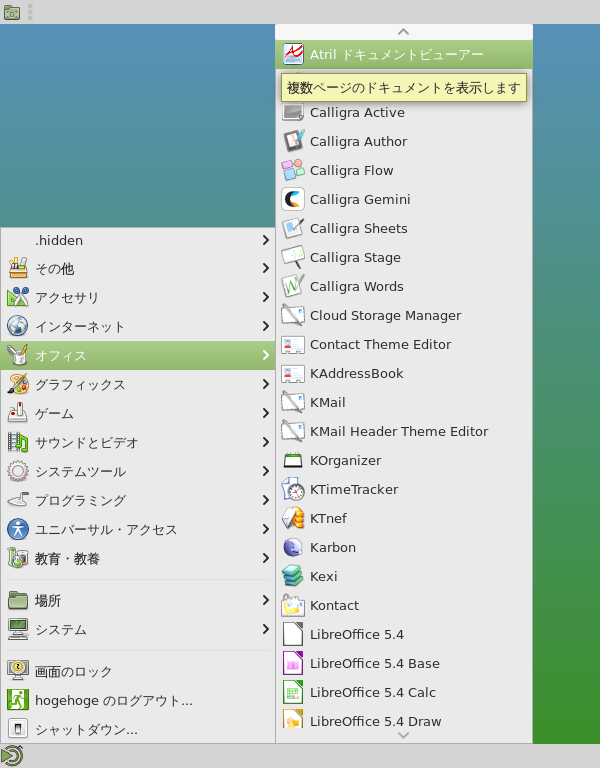Viewport: 600px width, 768px height.
Task: Click the 'Cloud Storage Manager' label text
Action: (x=385, y=315)
